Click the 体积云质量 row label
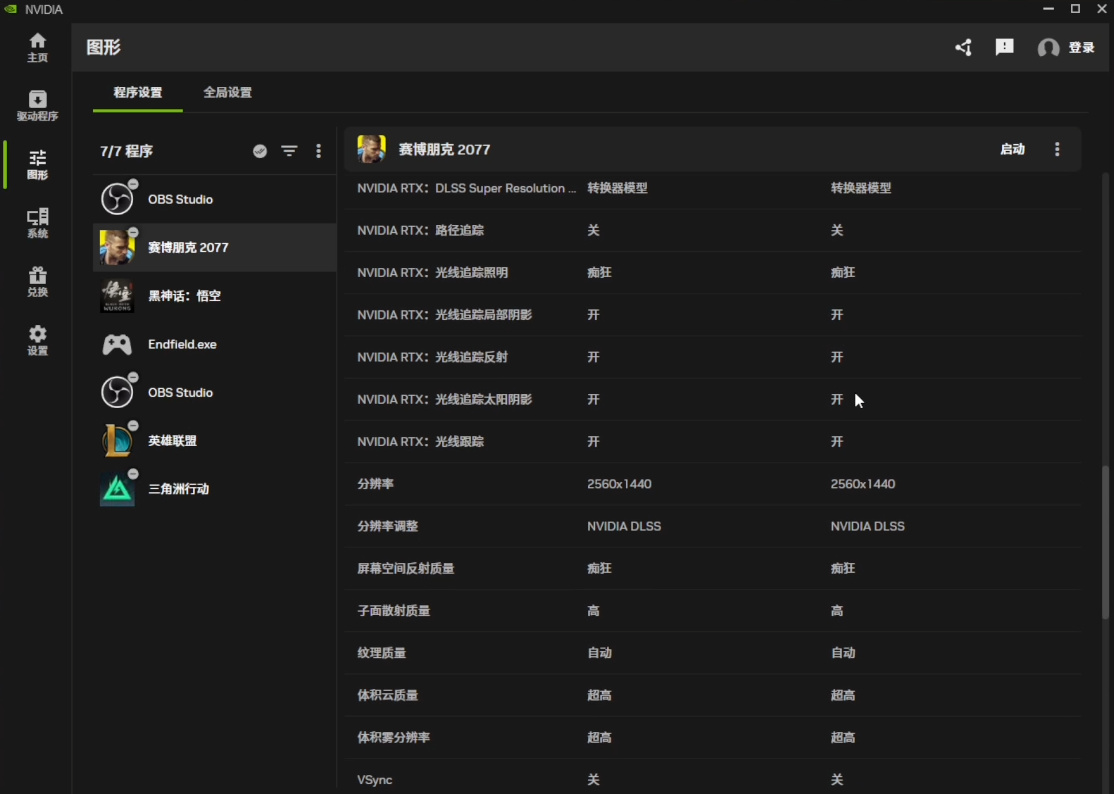 tap(387, 695)
